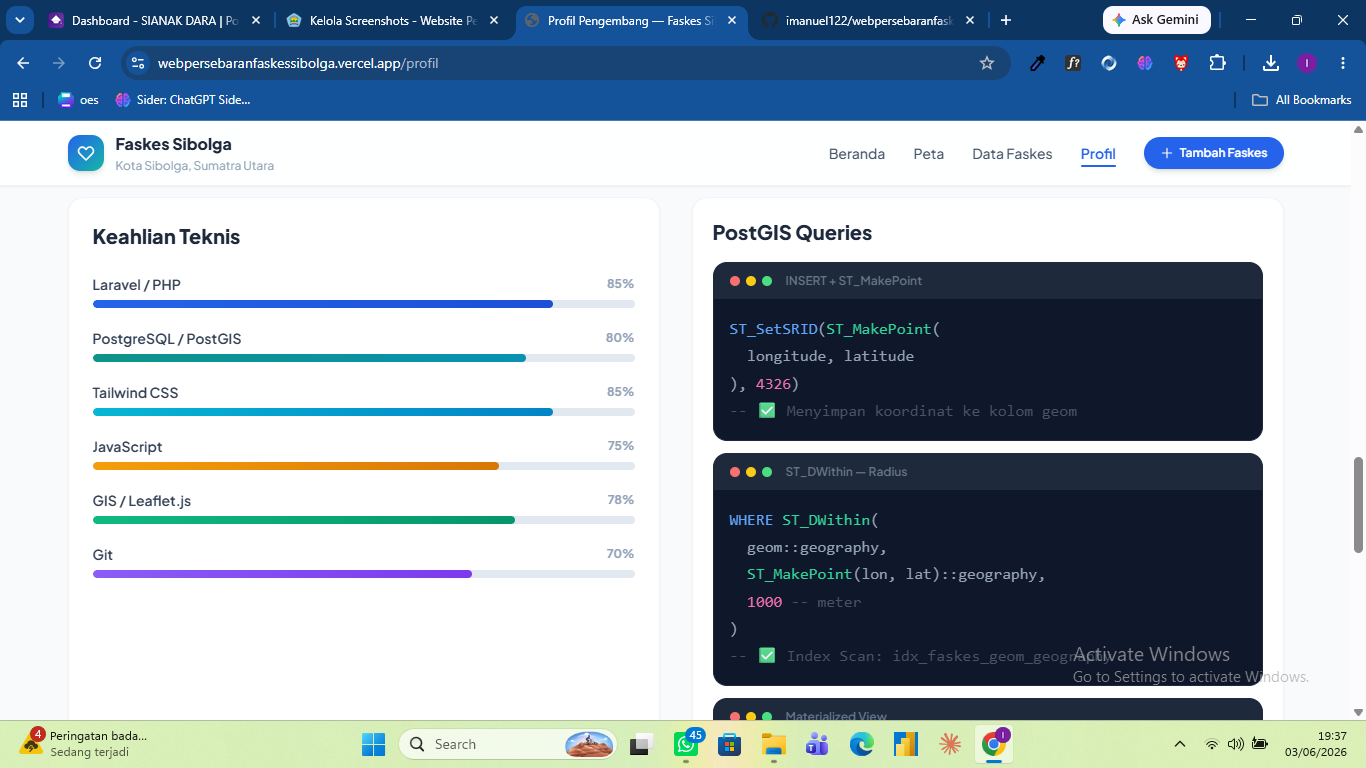Click the taskbar Search box
Viewport: 1366px width, 768px height.
pyautogui.click(x=508, y=744)
